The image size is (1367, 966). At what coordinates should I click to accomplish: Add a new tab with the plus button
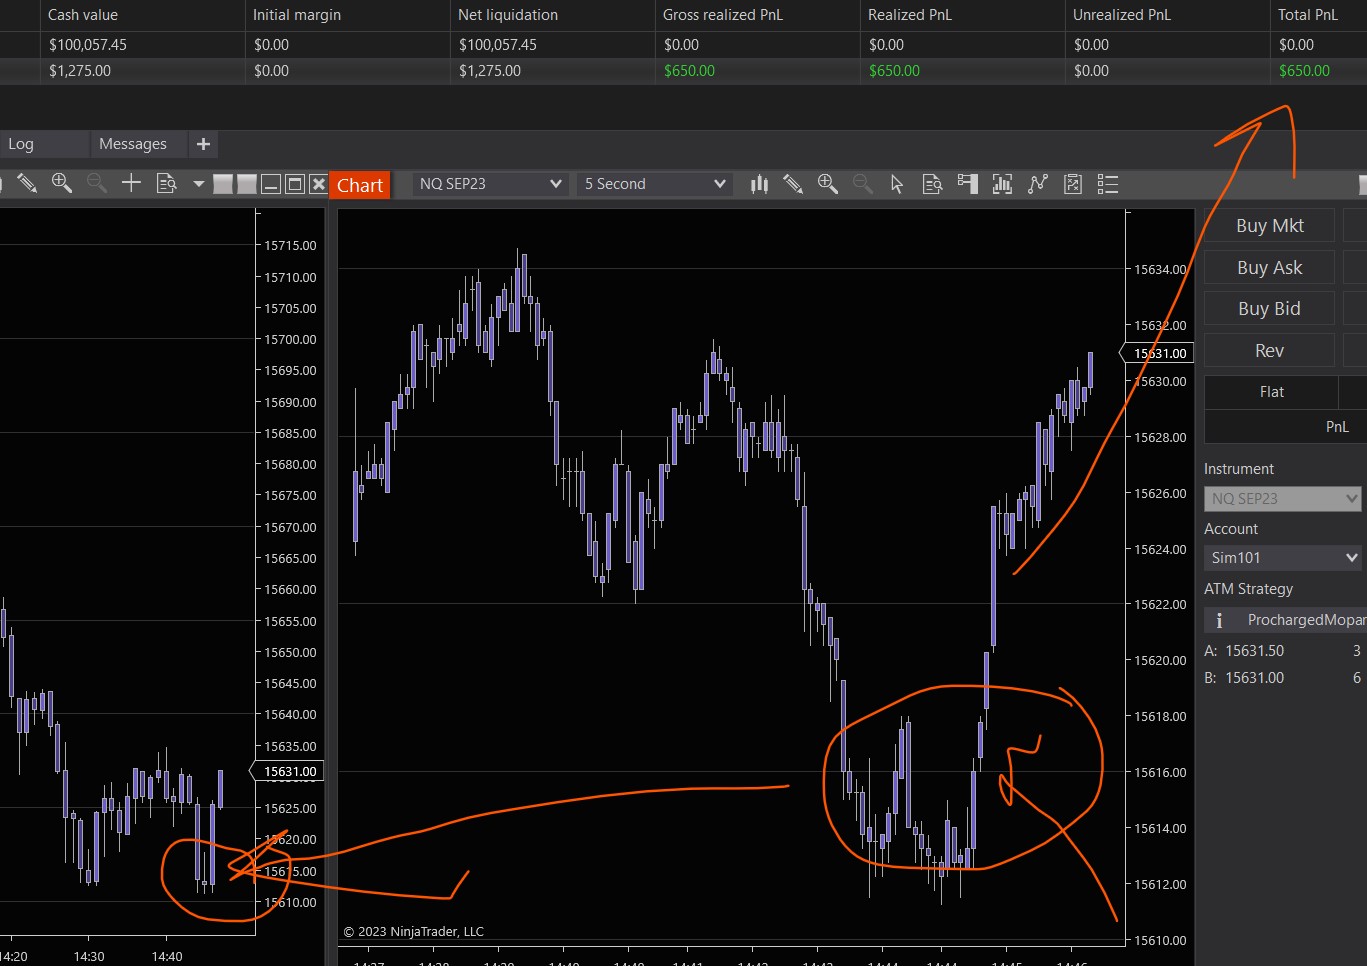(203, 144)
